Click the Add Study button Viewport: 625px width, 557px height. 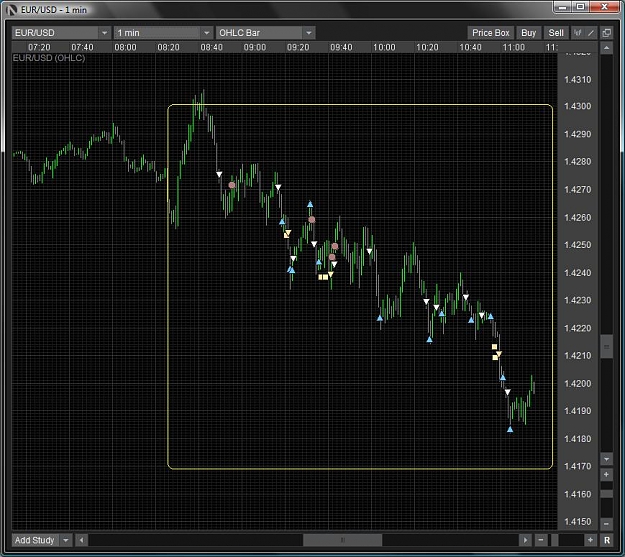point(35,540)
